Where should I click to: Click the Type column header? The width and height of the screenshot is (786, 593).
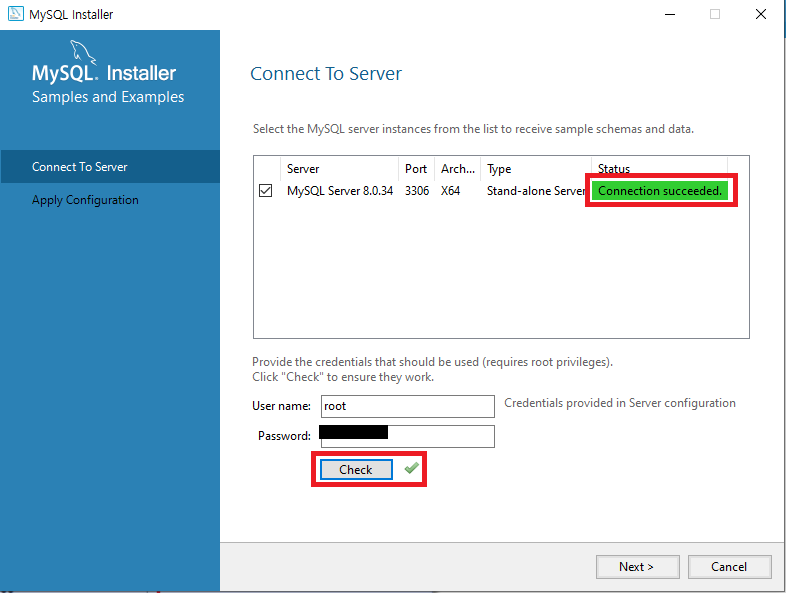(536, 169)
